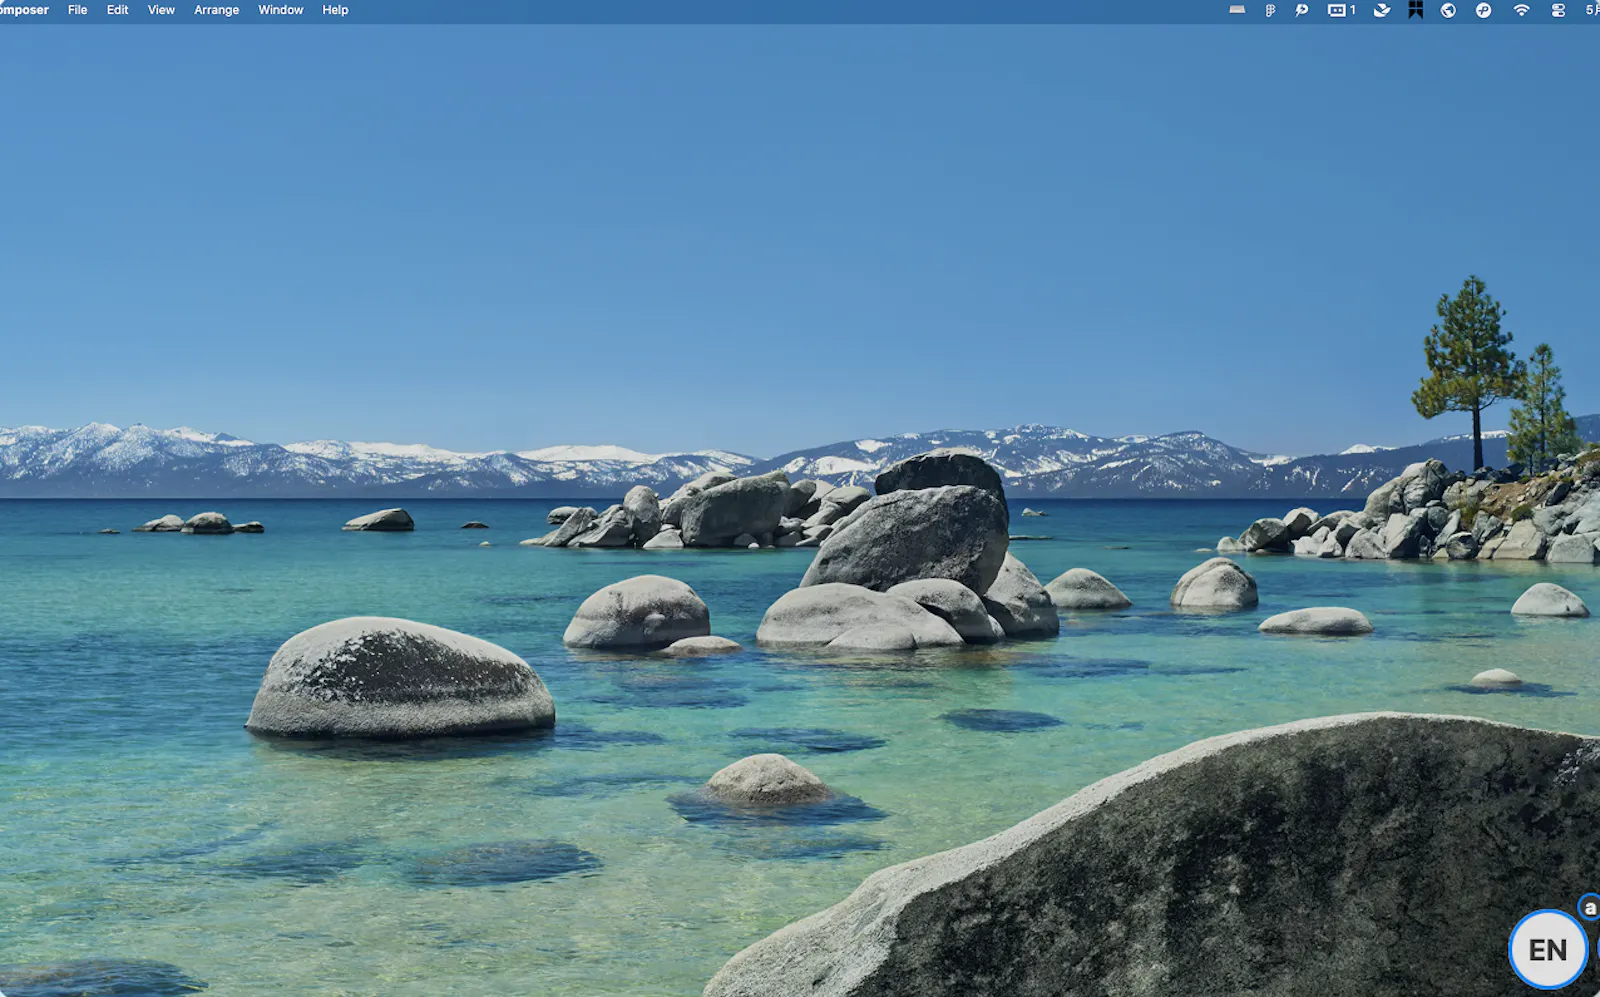Open the Wi-Fi status menu
Screen dimensions: 1600x997
point(1521,10)
